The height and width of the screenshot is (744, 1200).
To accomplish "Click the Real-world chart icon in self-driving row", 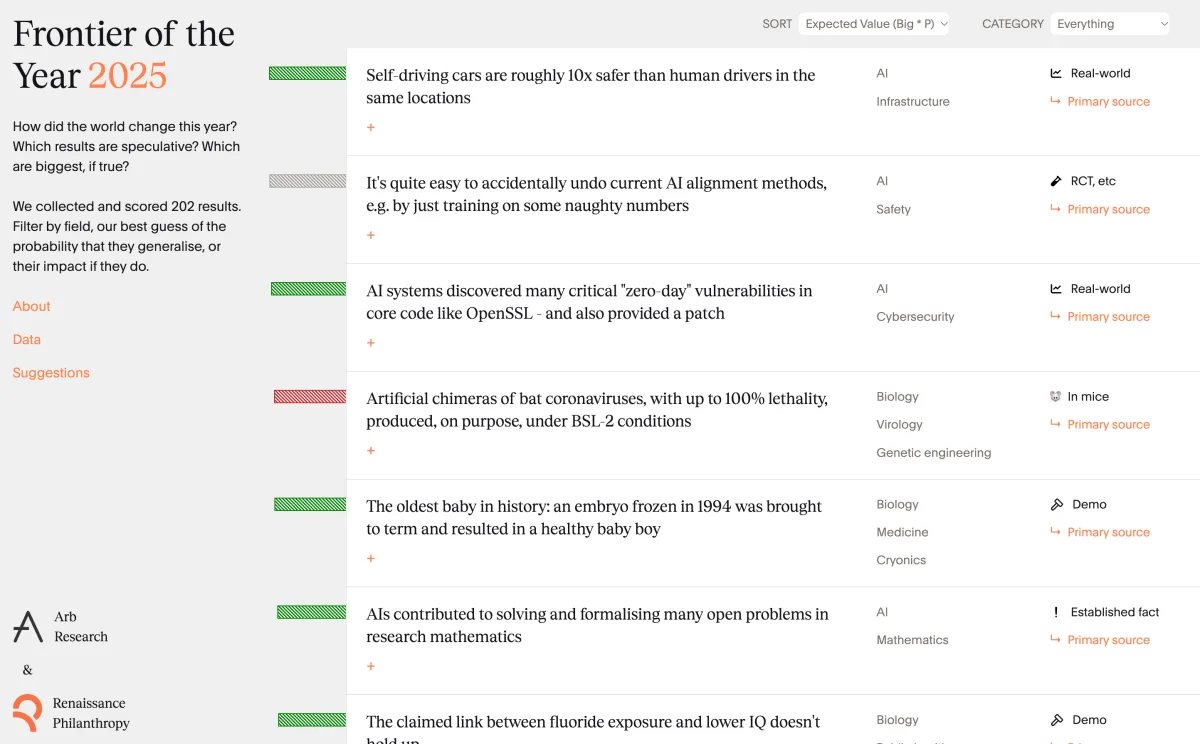I will [x=1056, y=73].
